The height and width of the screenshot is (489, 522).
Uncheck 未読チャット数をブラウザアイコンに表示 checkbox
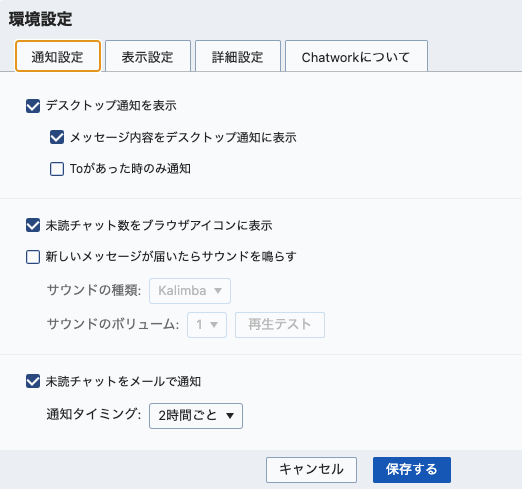pos(33,225)
